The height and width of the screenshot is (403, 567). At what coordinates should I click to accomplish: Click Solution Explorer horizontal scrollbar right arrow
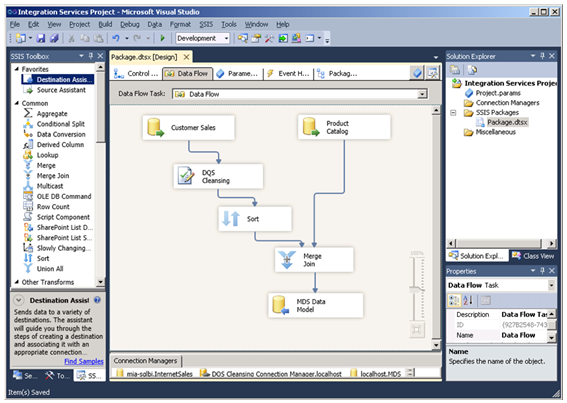551,243
